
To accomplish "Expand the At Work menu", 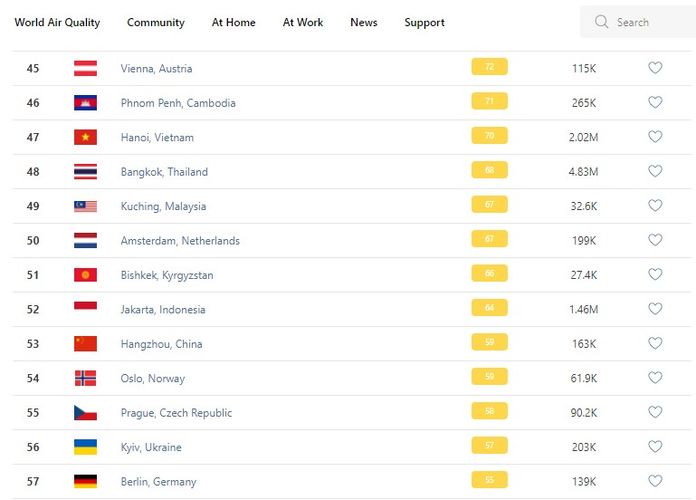I will 302,22.
